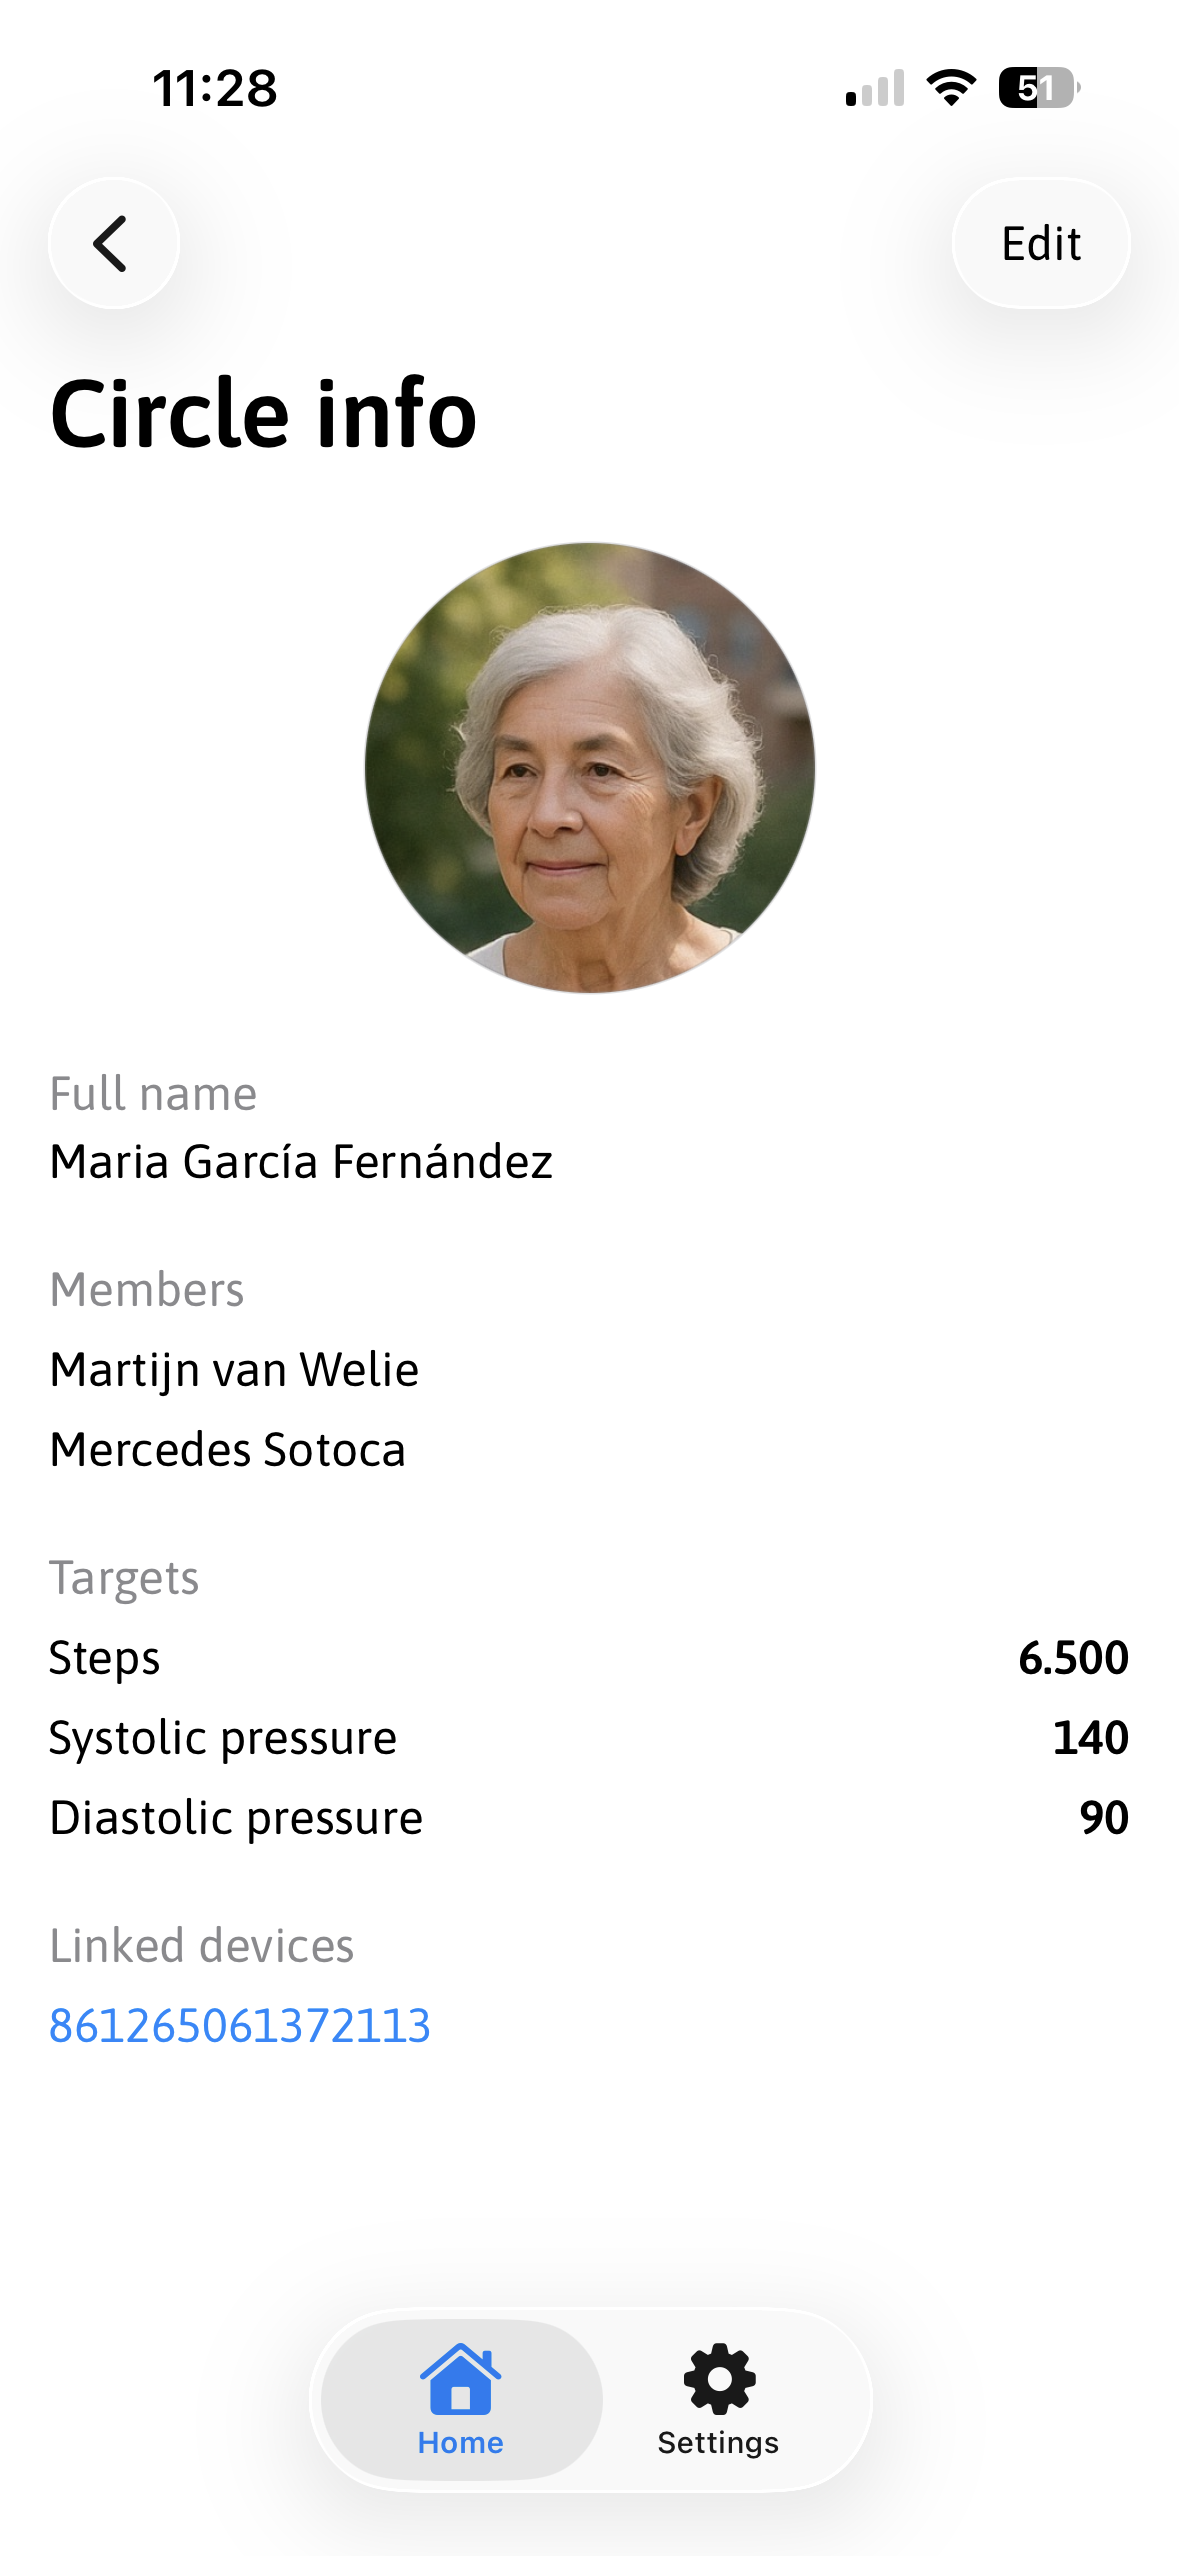
Task: Tap the Steps target label
Action: pos(105,1658)
